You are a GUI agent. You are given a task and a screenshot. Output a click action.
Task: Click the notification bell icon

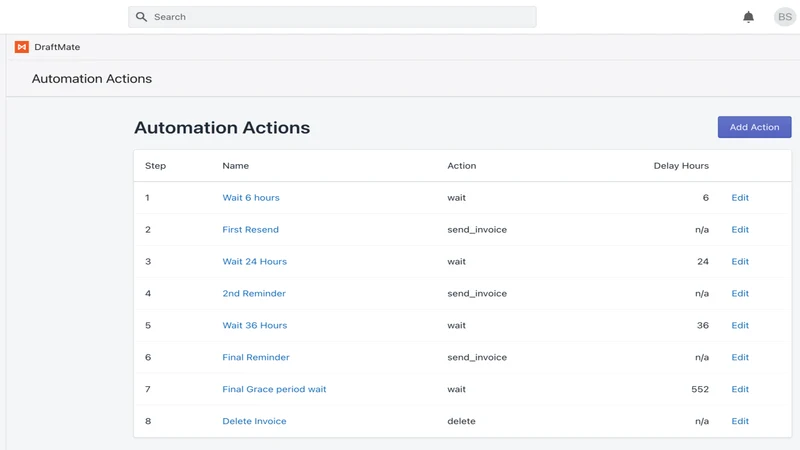[x=748, y=17]
